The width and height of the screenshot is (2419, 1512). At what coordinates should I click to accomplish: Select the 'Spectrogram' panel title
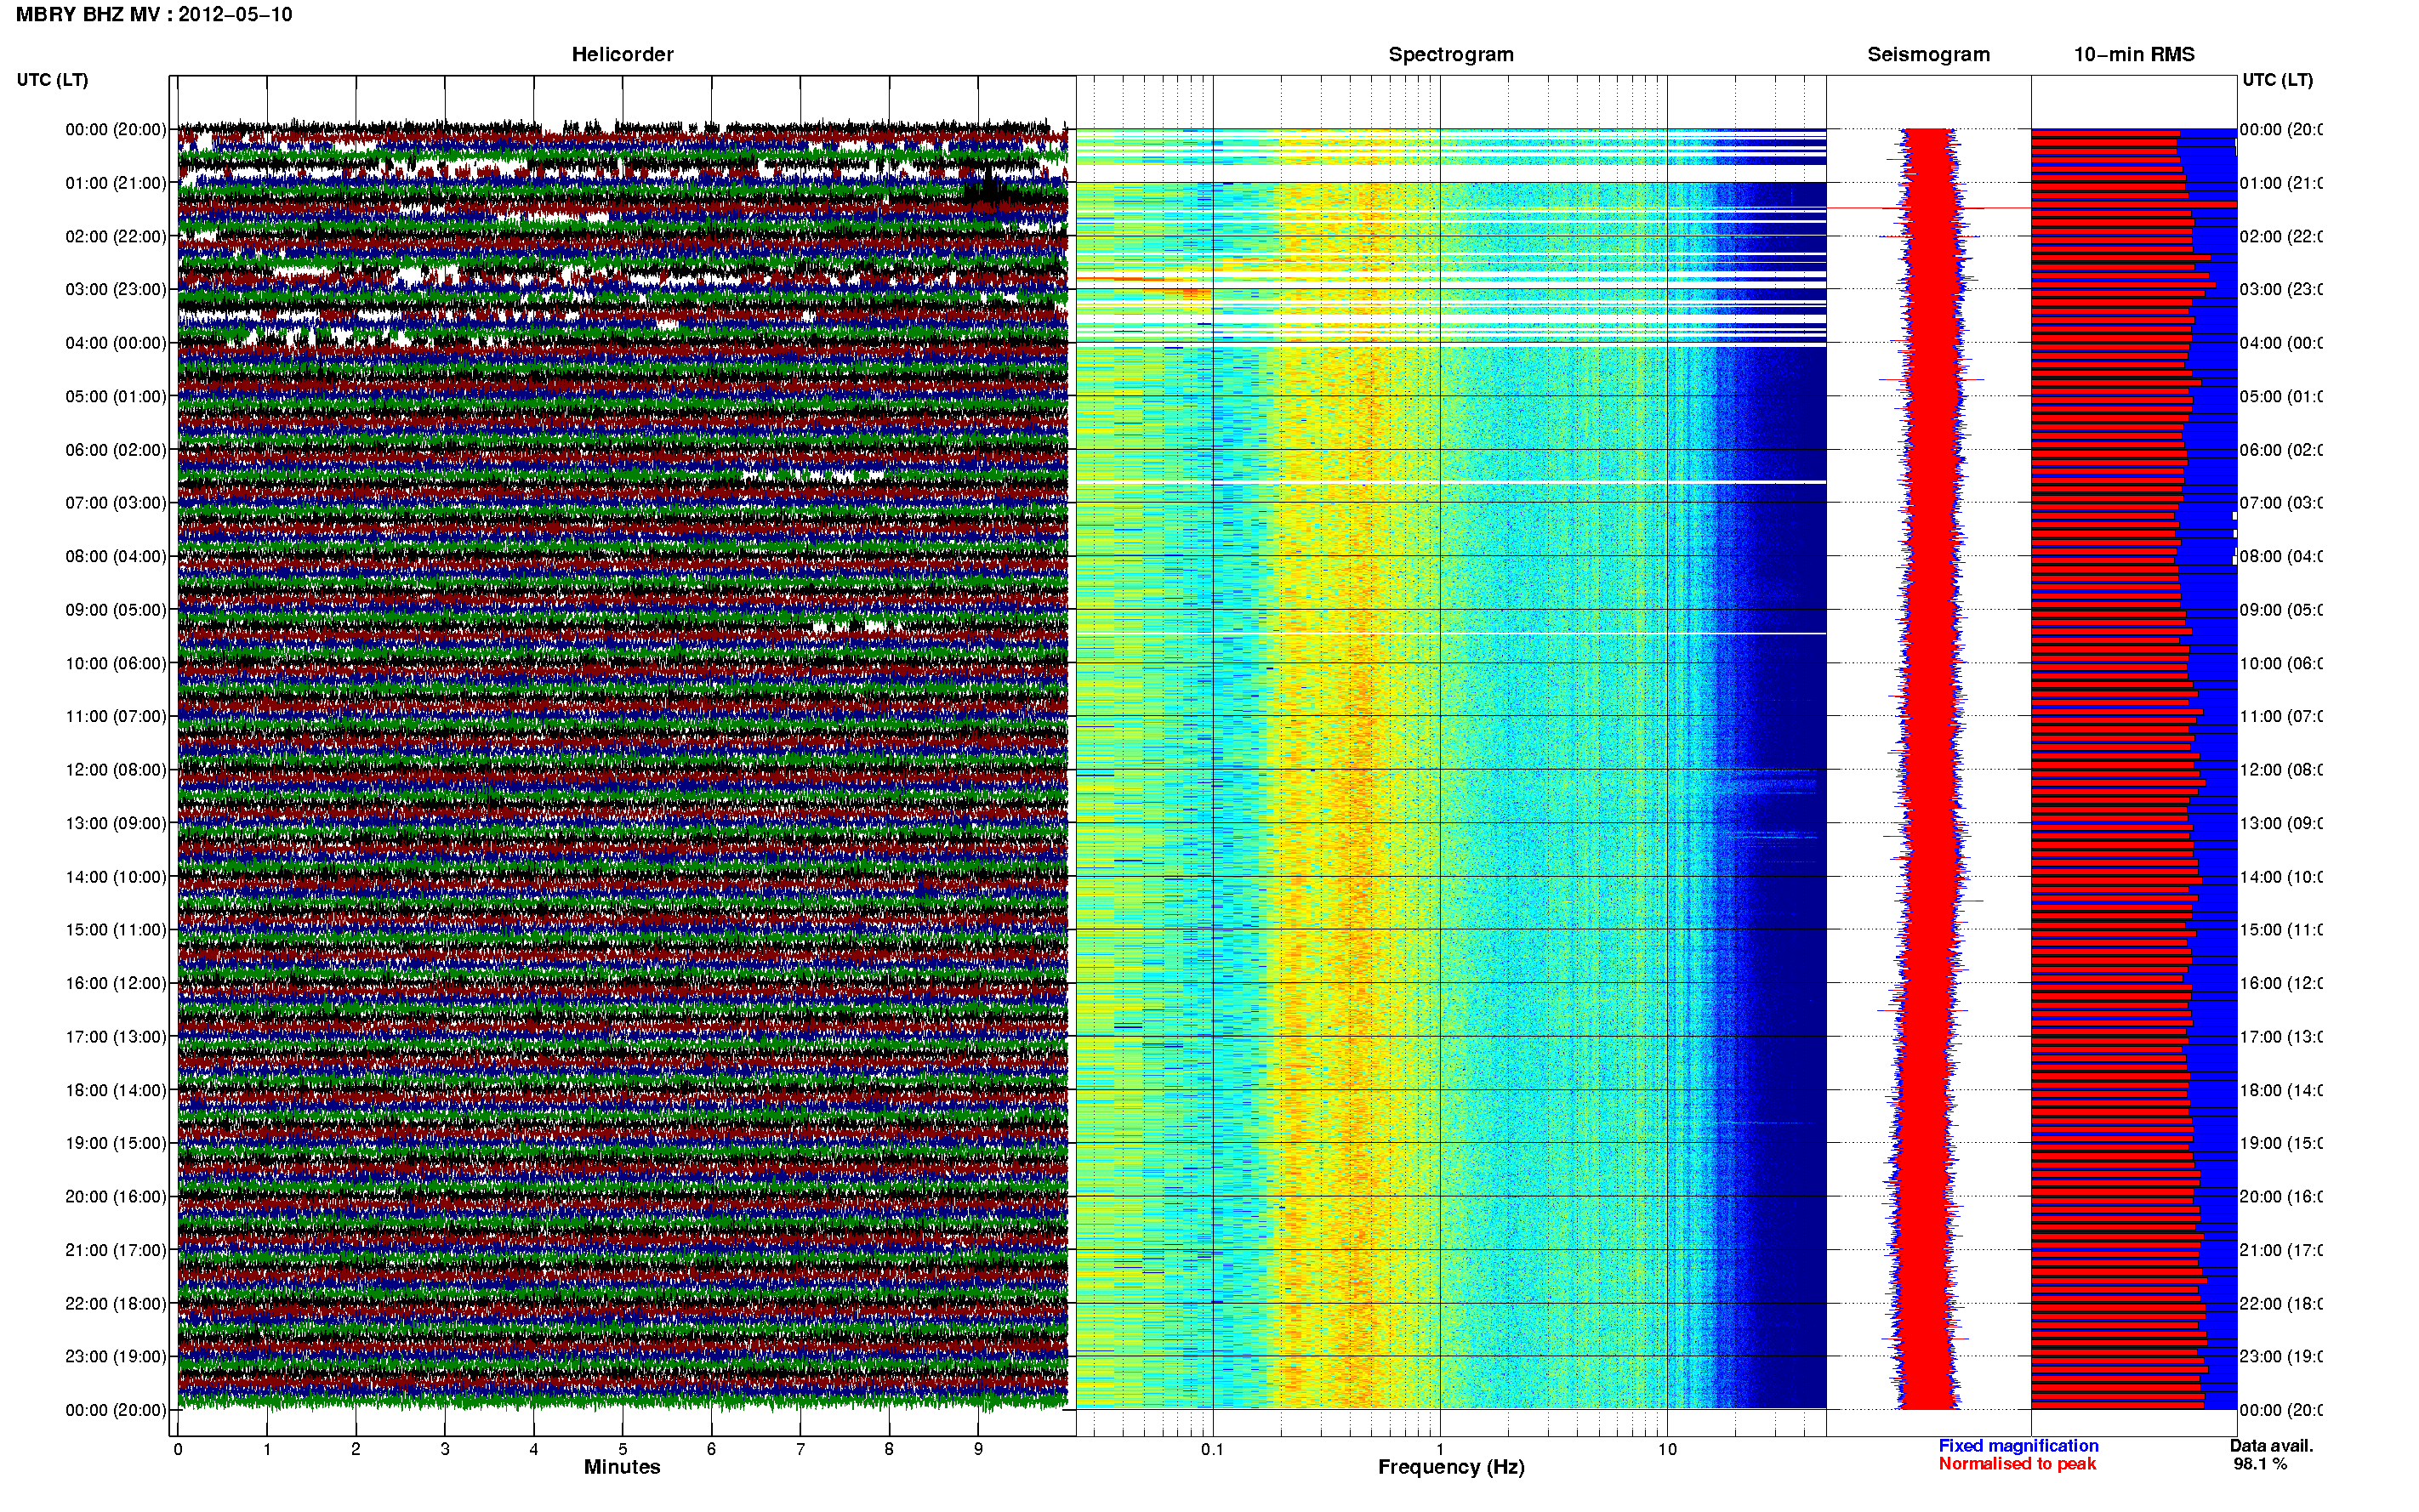click(1450, 54)
